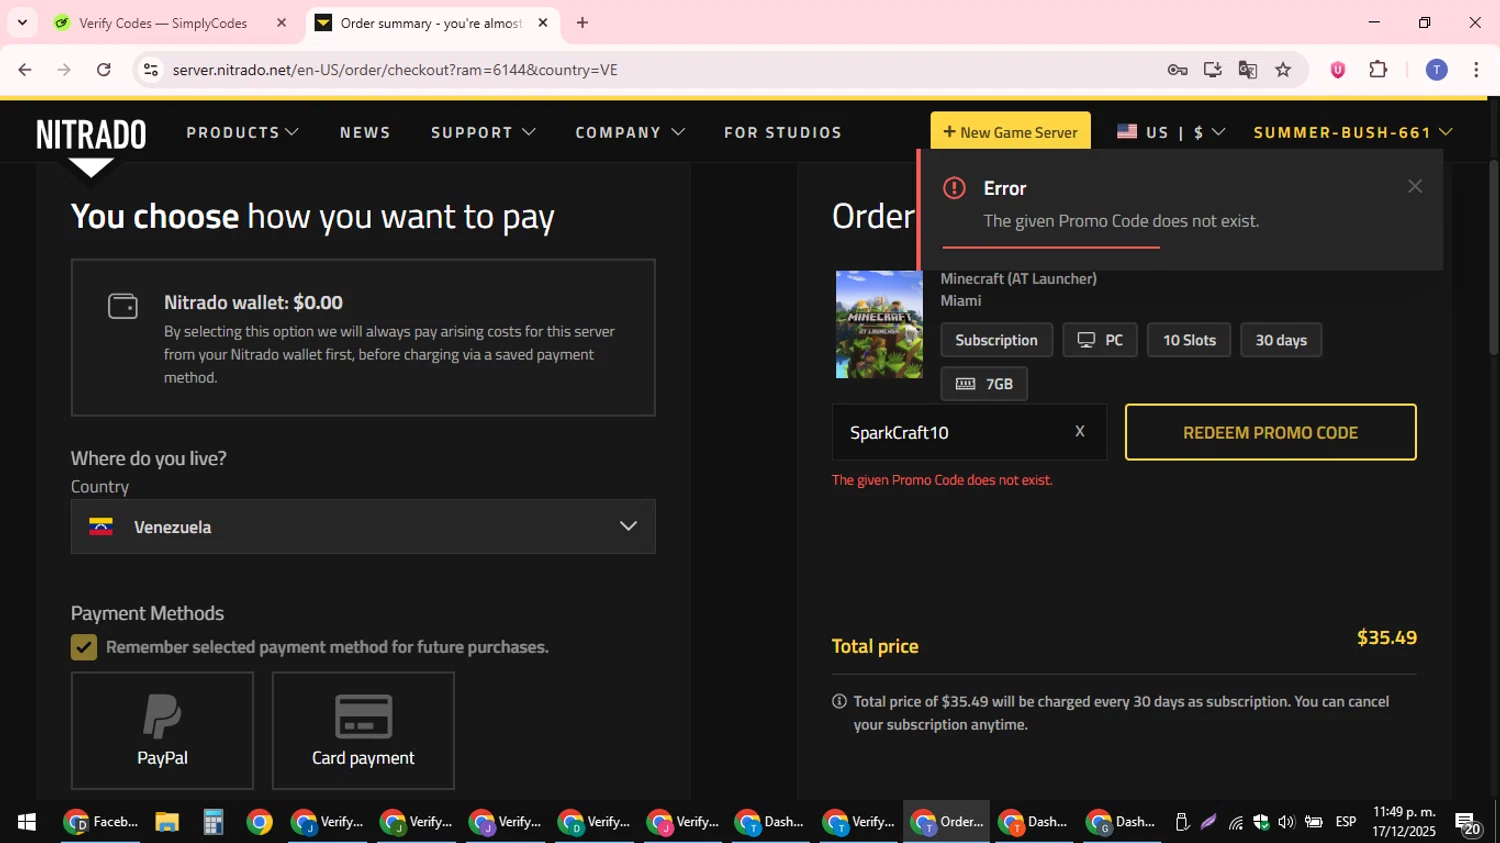The image size is (1500, 843).
Task: Click REDEEM PROMO CODE button
Action: pos(1270,432)
